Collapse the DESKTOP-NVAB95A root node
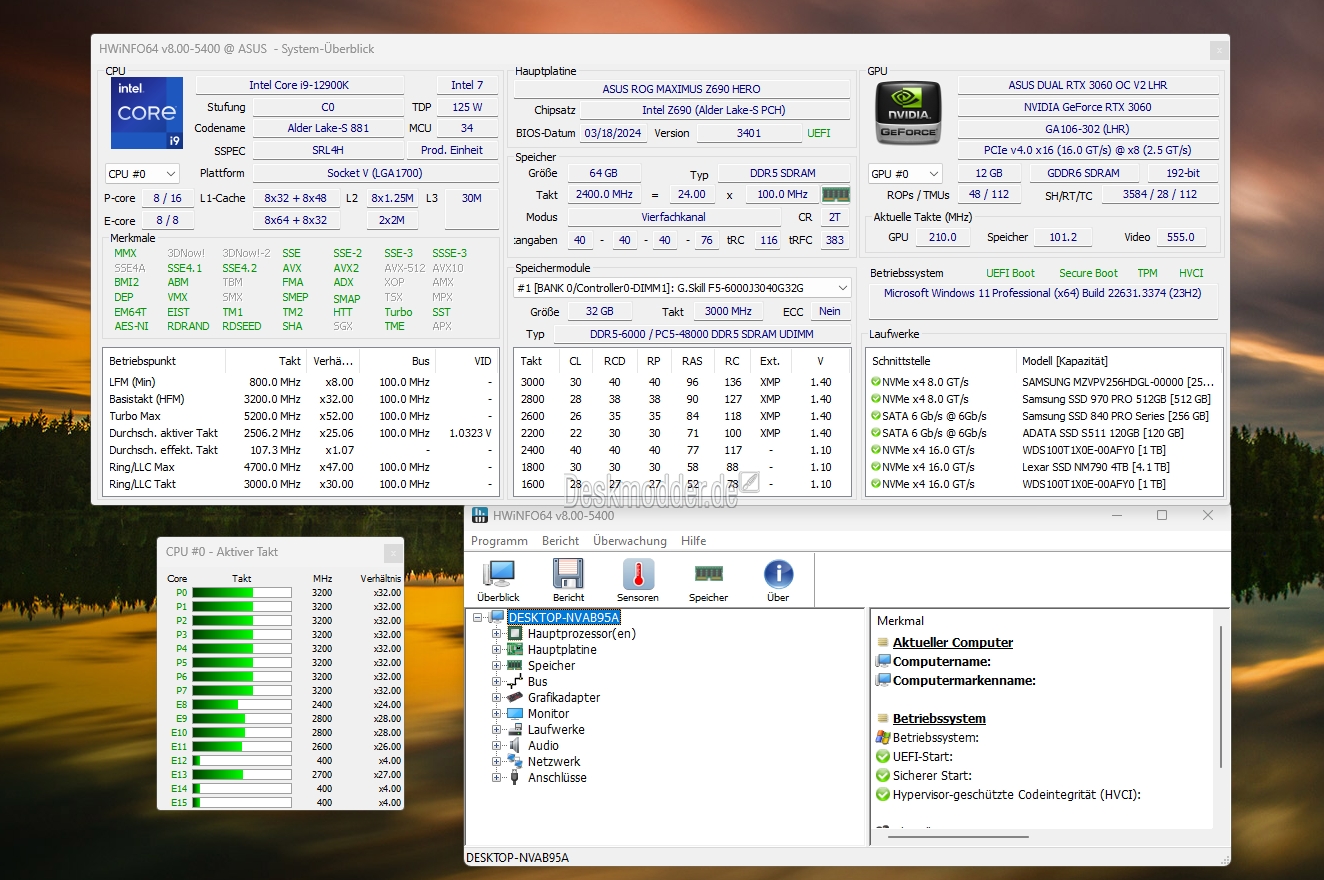 tap(478, 618)
